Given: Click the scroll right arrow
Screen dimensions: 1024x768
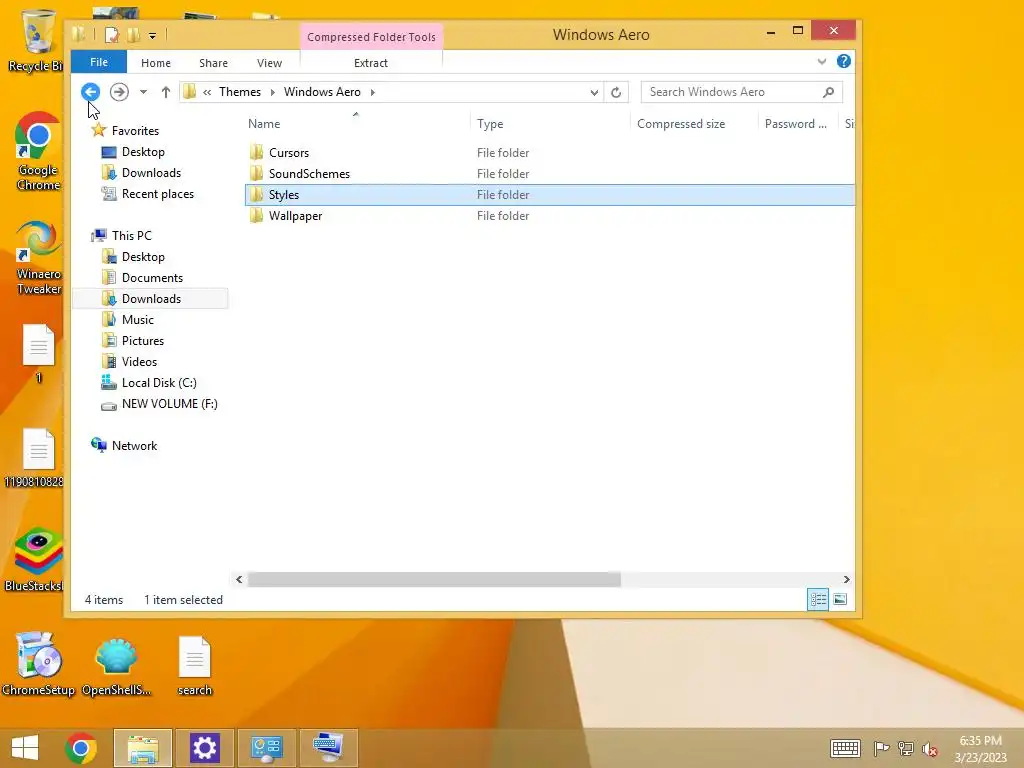Looking at the screenshot, I should click(846, 579).
